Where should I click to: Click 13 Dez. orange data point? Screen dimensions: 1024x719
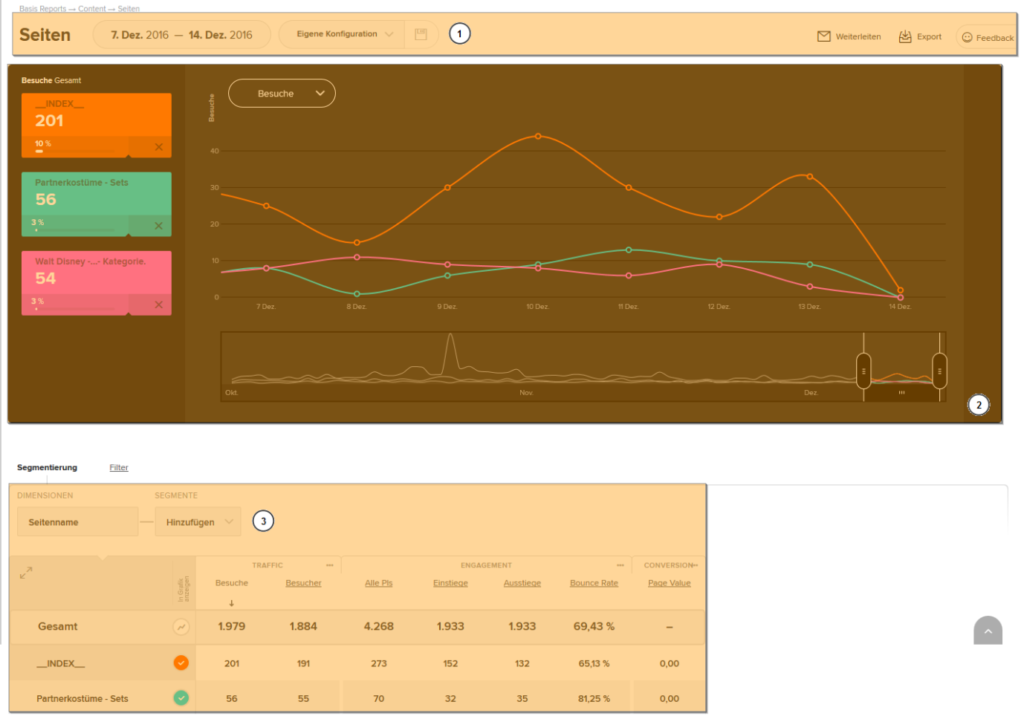pyautogui.click(x=810, y=176)
